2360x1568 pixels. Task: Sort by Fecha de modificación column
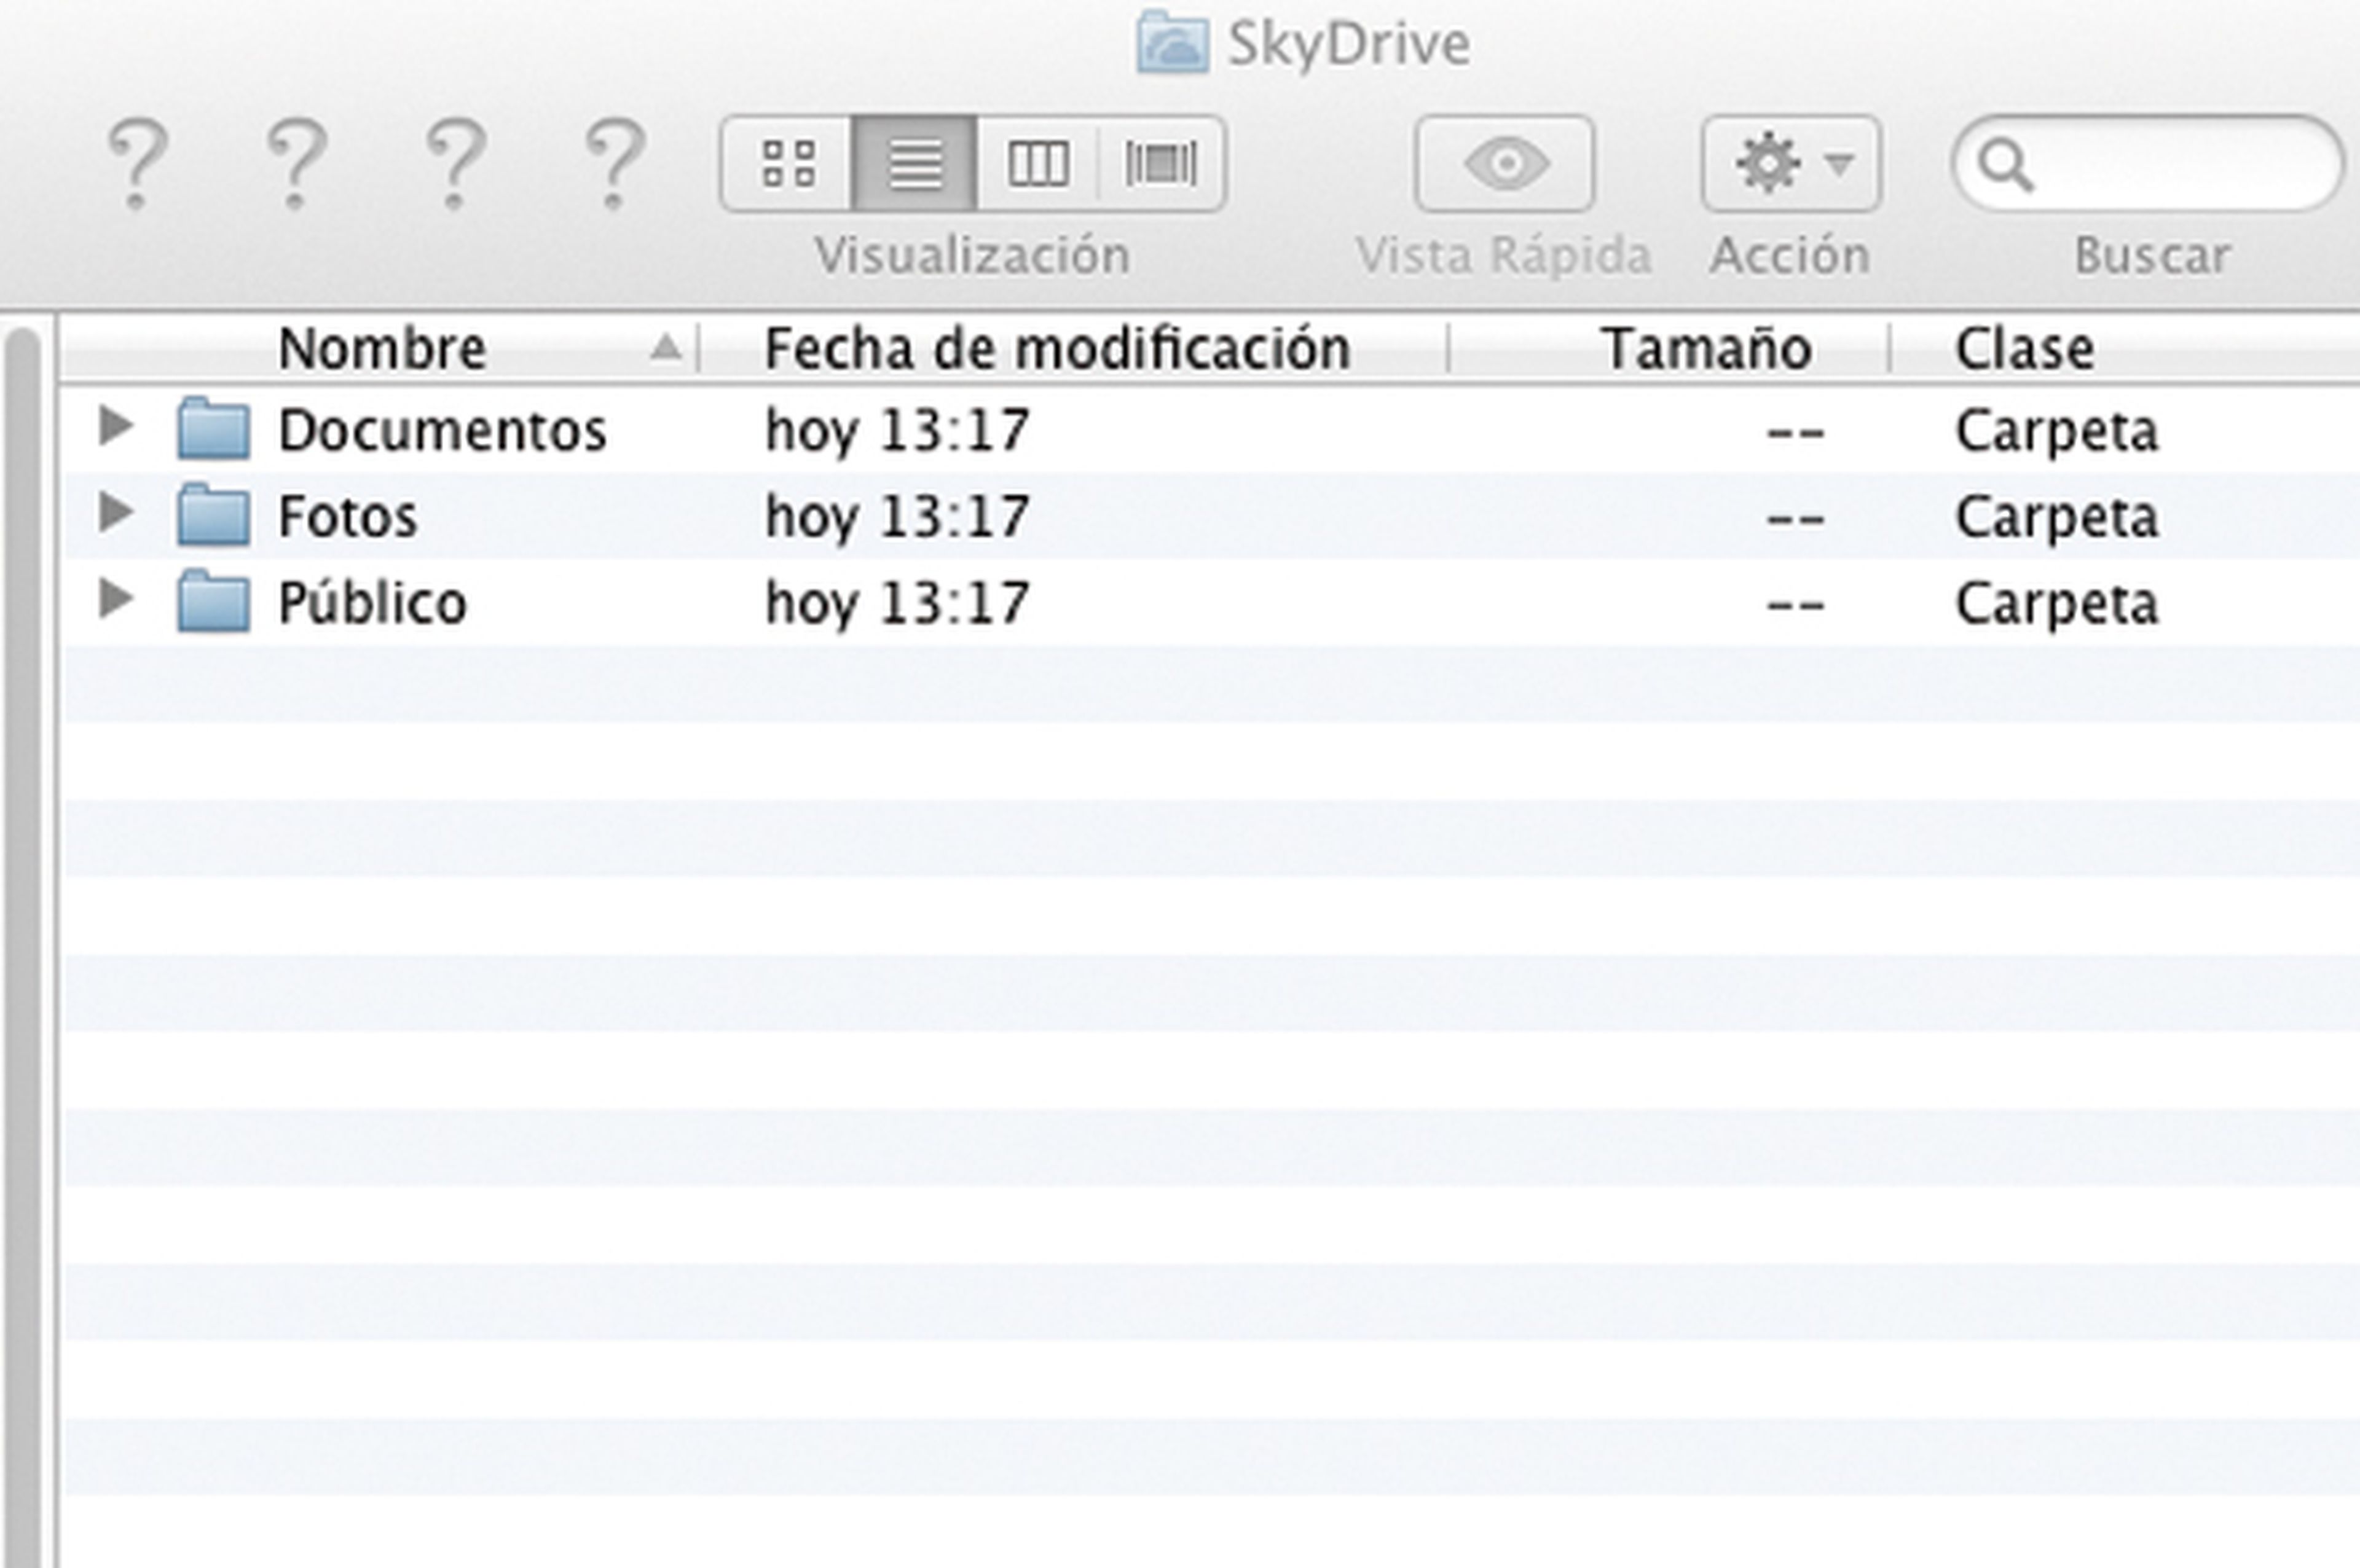pos(1057,349)
